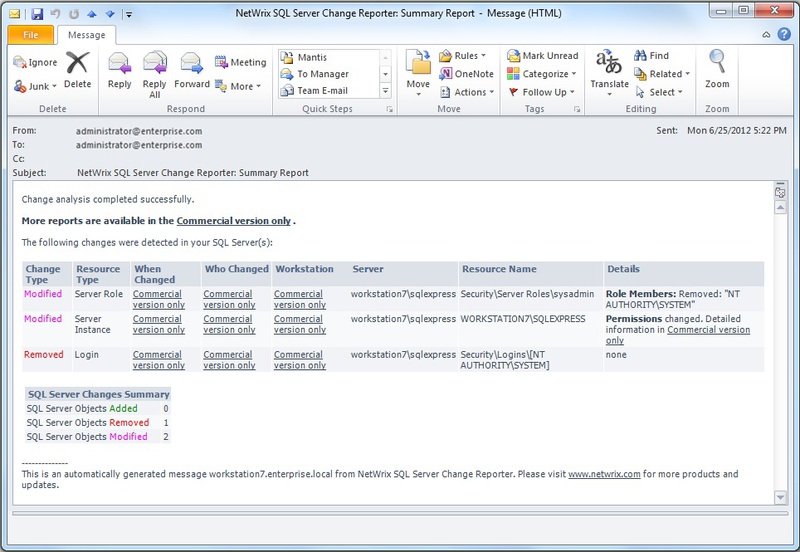Mark the message as Unread
800x552 pixels.
coord(543,56)
